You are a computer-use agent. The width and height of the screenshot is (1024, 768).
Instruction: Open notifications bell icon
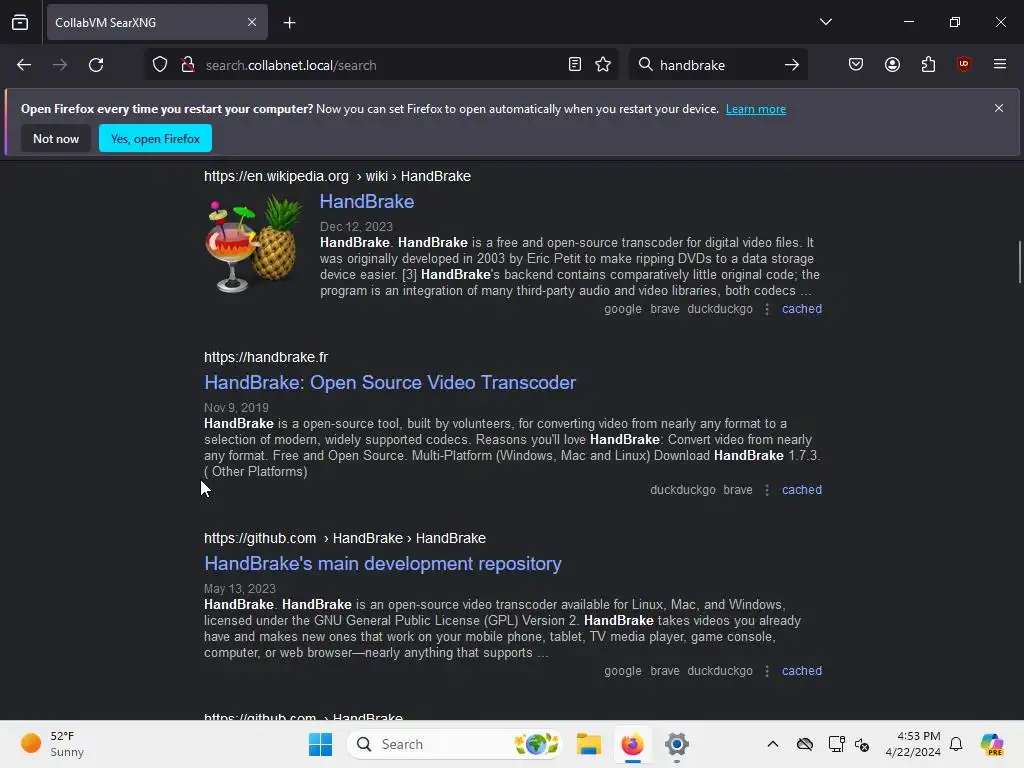pos(956,744)
